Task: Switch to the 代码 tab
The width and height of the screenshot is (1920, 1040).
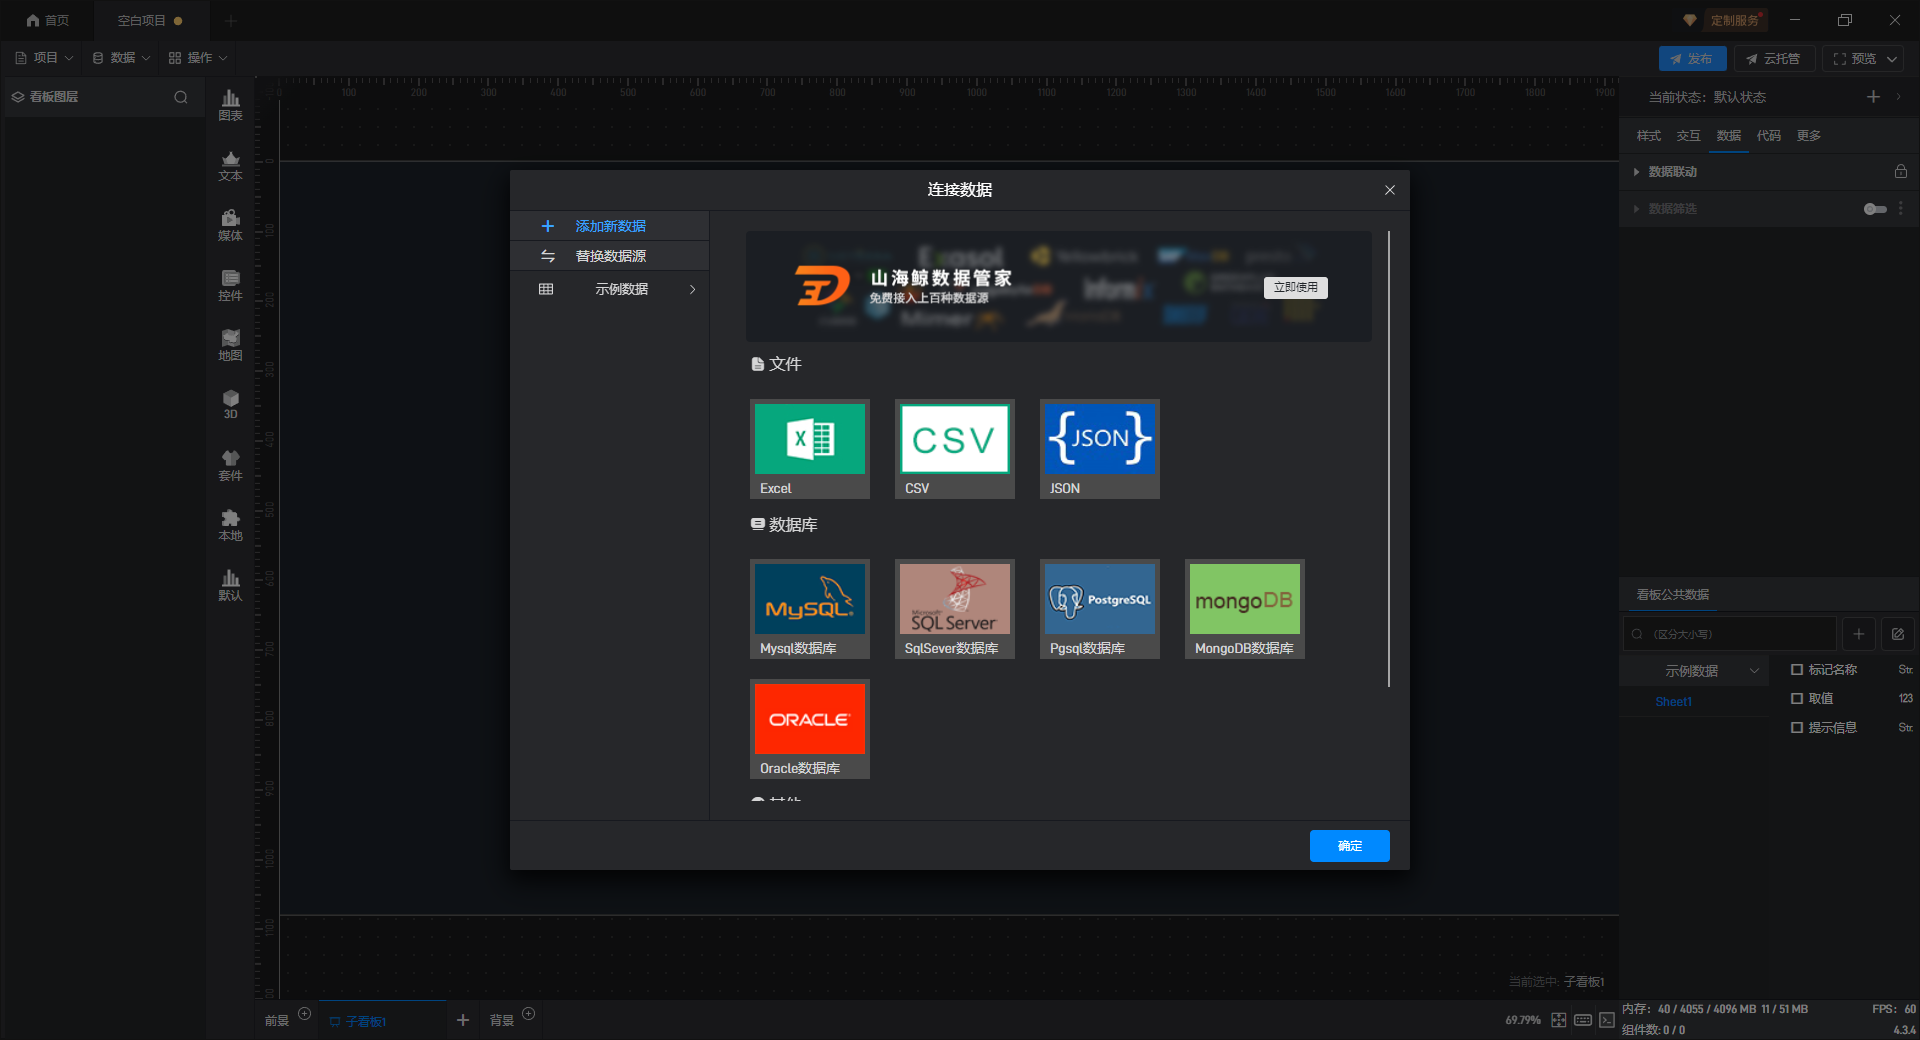Action: pyautogui.click(x=1769, y=136)
